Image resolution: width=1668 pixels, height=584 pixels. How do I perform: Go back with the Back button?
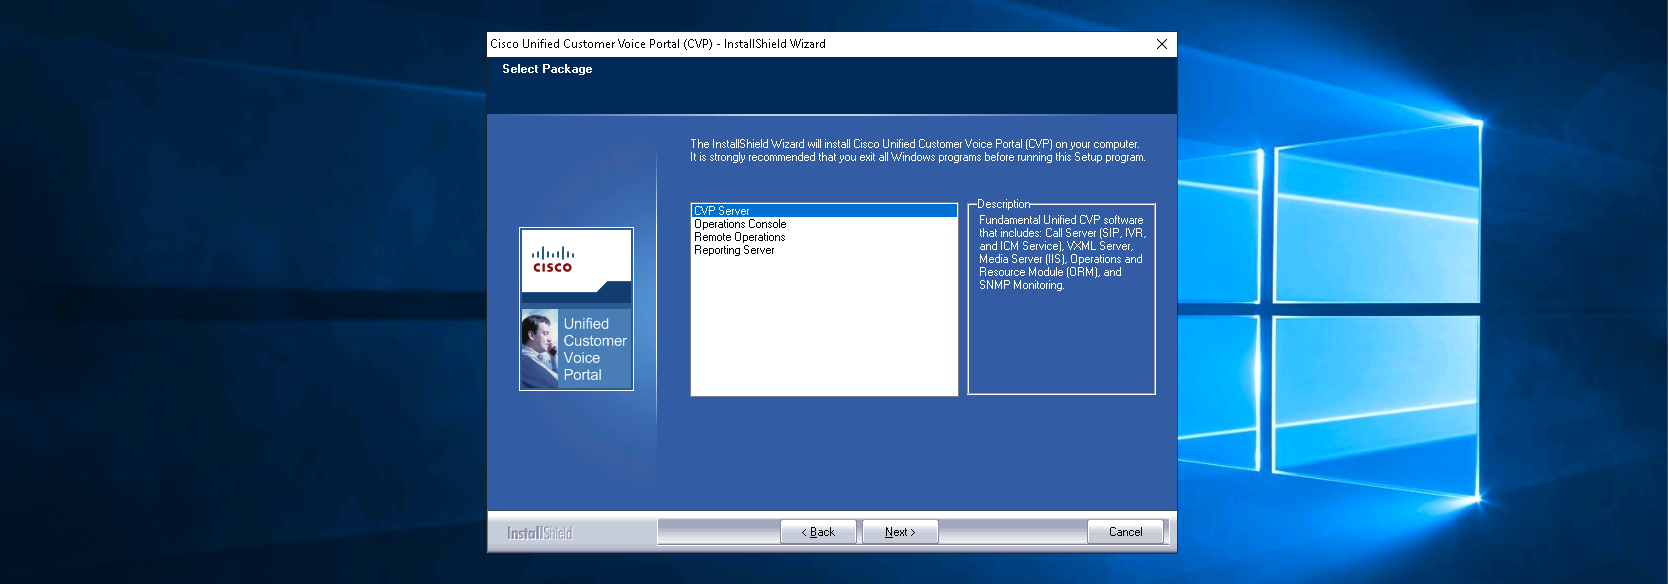818,532
